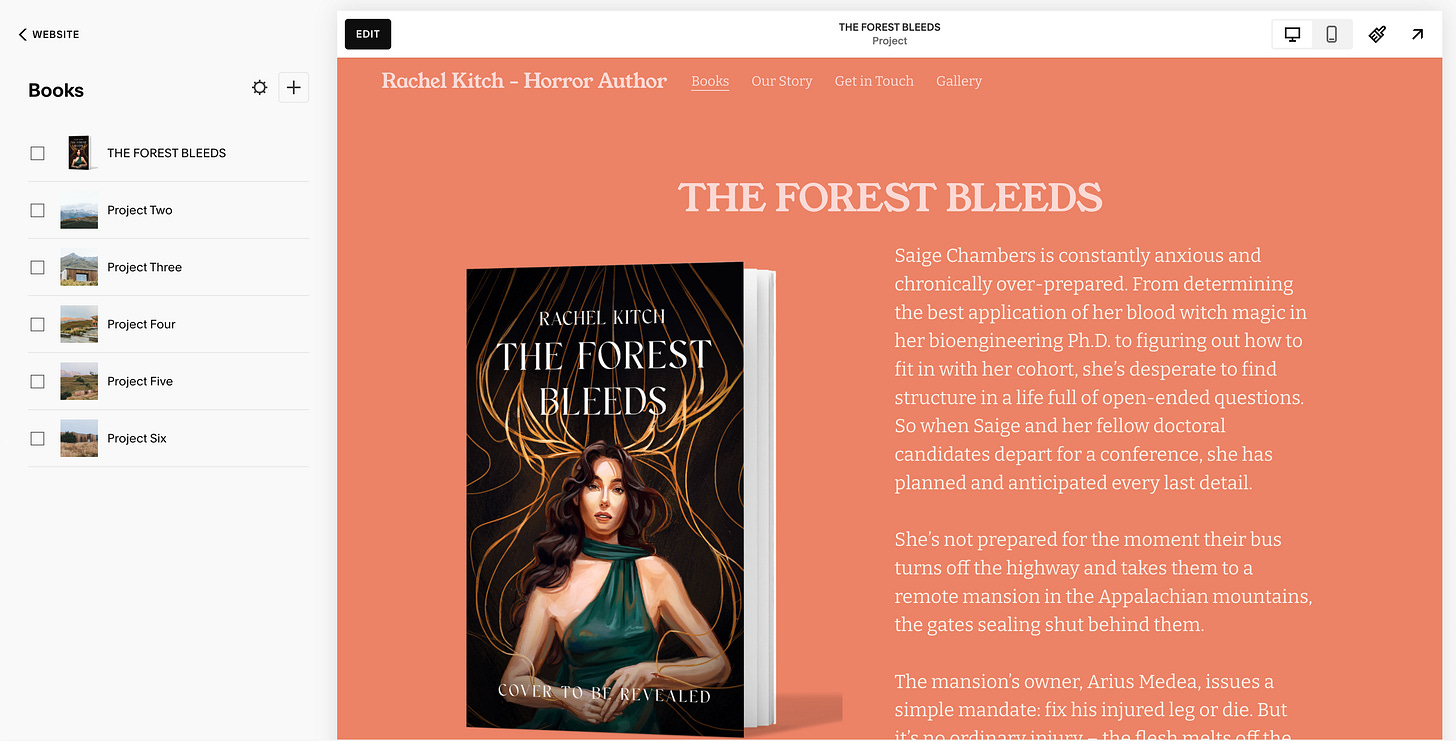
Task: Open the Books navigation link
Action: 710,81
